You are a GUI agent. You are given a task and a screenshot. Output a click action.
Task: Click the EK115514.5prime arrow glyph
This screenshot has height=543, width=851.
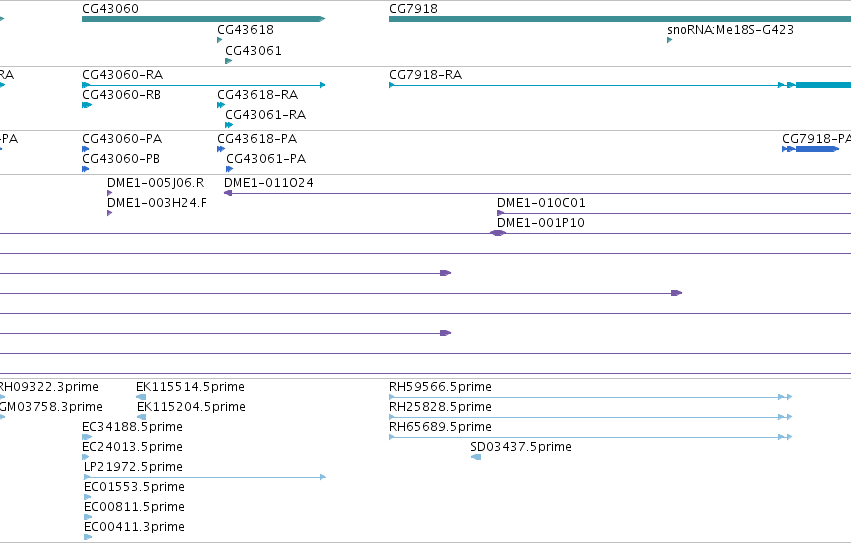[x=141, y=397]
